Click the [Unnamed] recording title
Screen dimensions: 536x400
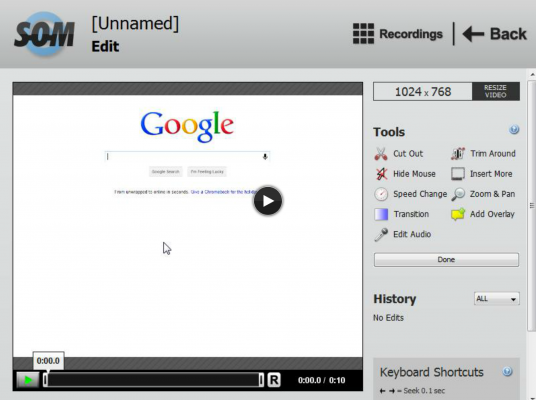[135, 24]
